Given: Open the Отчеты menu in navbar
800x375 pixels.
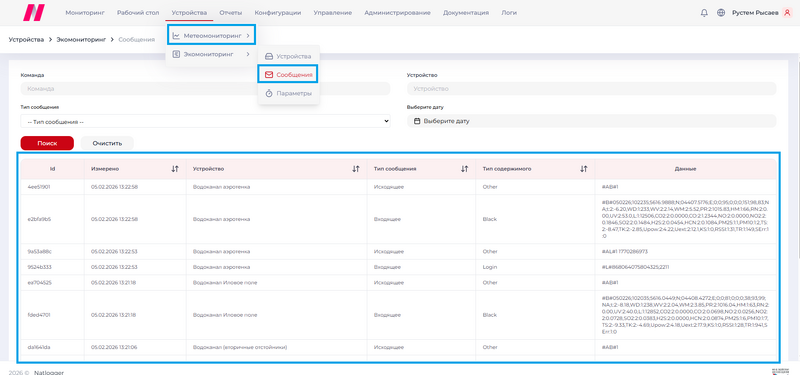Looking at the screenshot, I should 231,13.
